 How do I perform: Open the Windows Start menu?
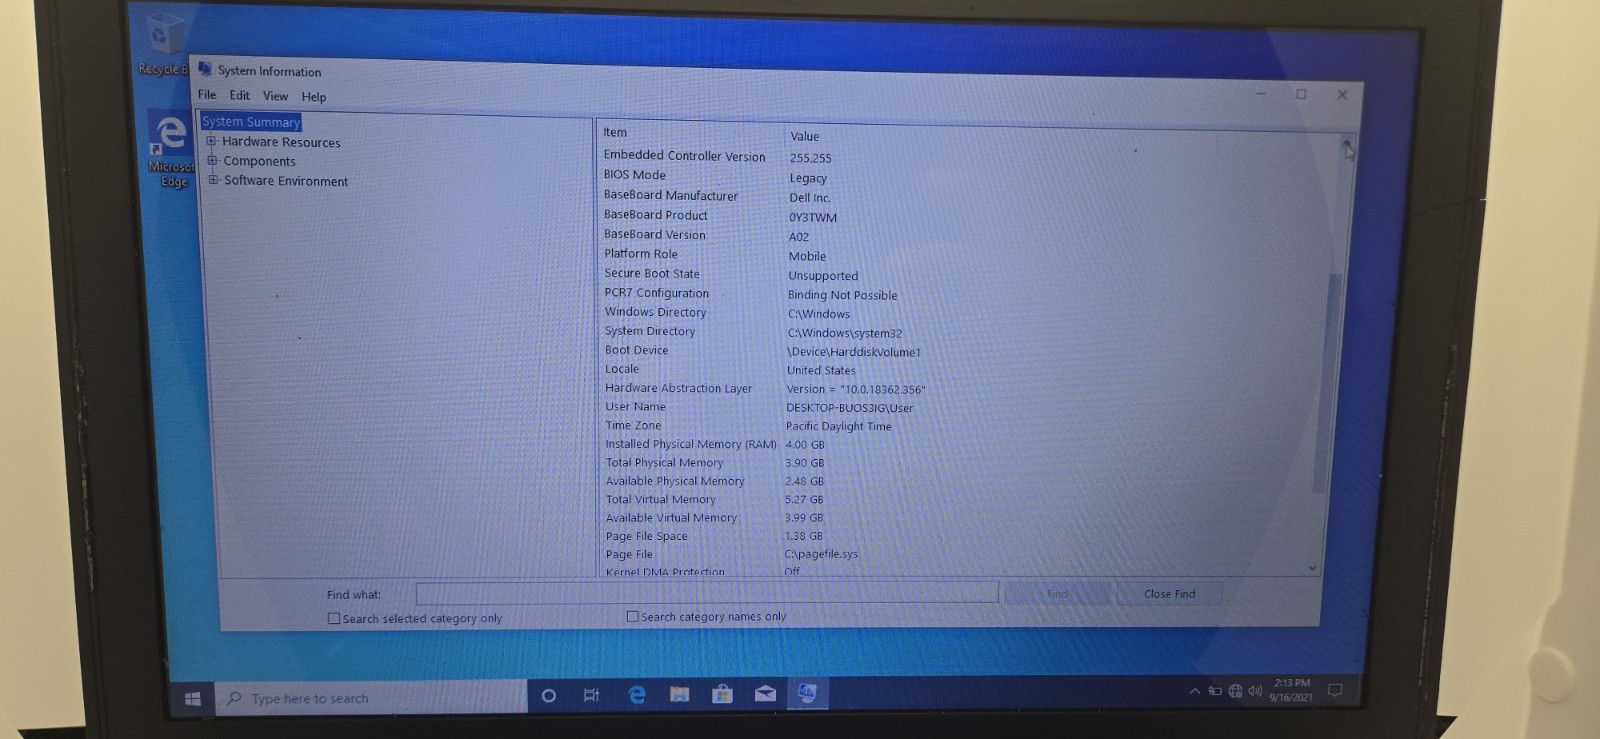point(192,699)
